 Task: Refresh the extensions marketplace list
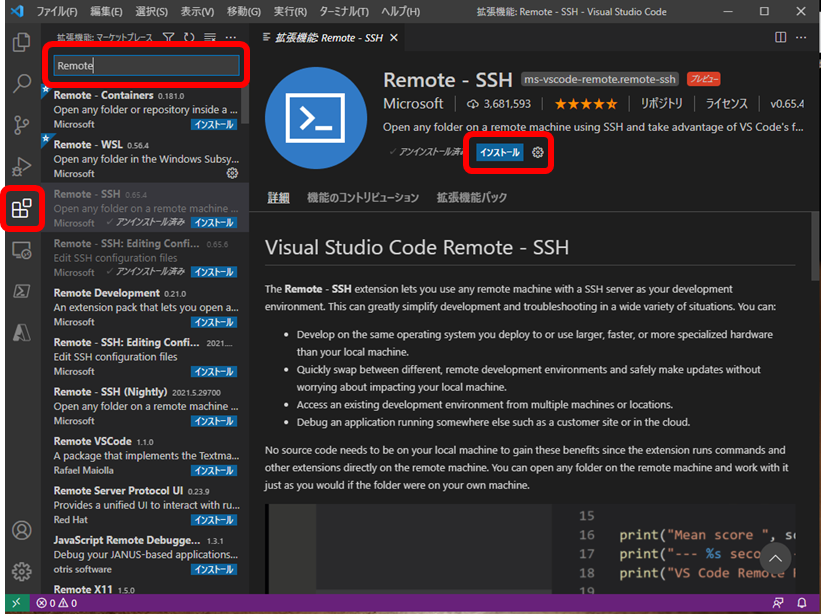pyautogui.click(x=189, y=37)
